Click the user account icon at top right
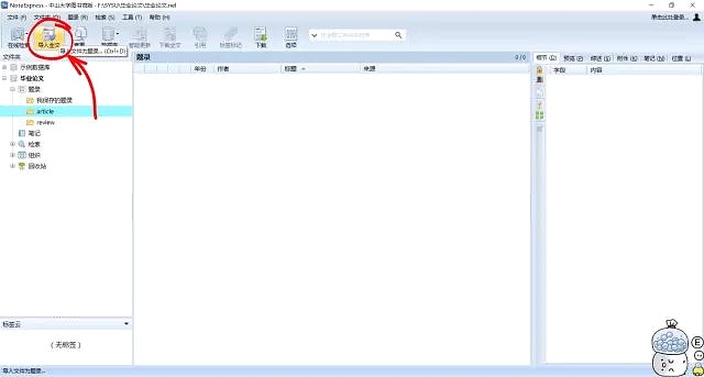704x377 pixels. pyautogui.click(x=696, y=17)
